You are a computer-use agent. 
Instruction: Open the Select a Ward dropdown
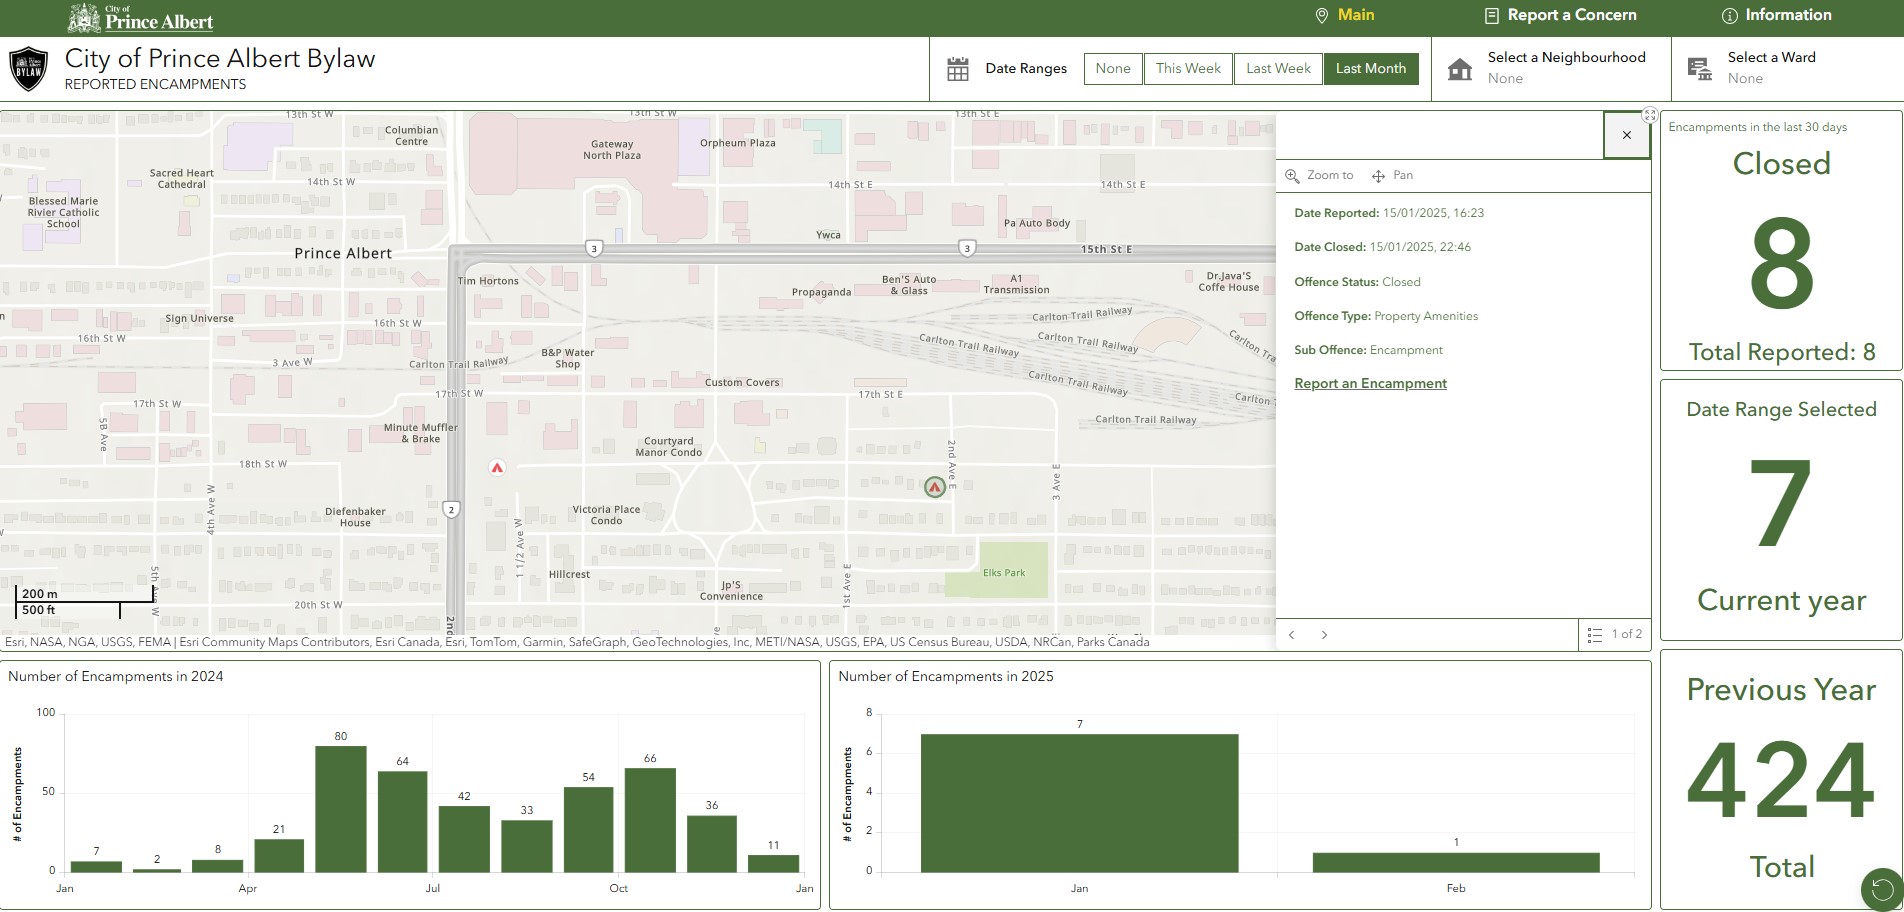[1770, 68]
